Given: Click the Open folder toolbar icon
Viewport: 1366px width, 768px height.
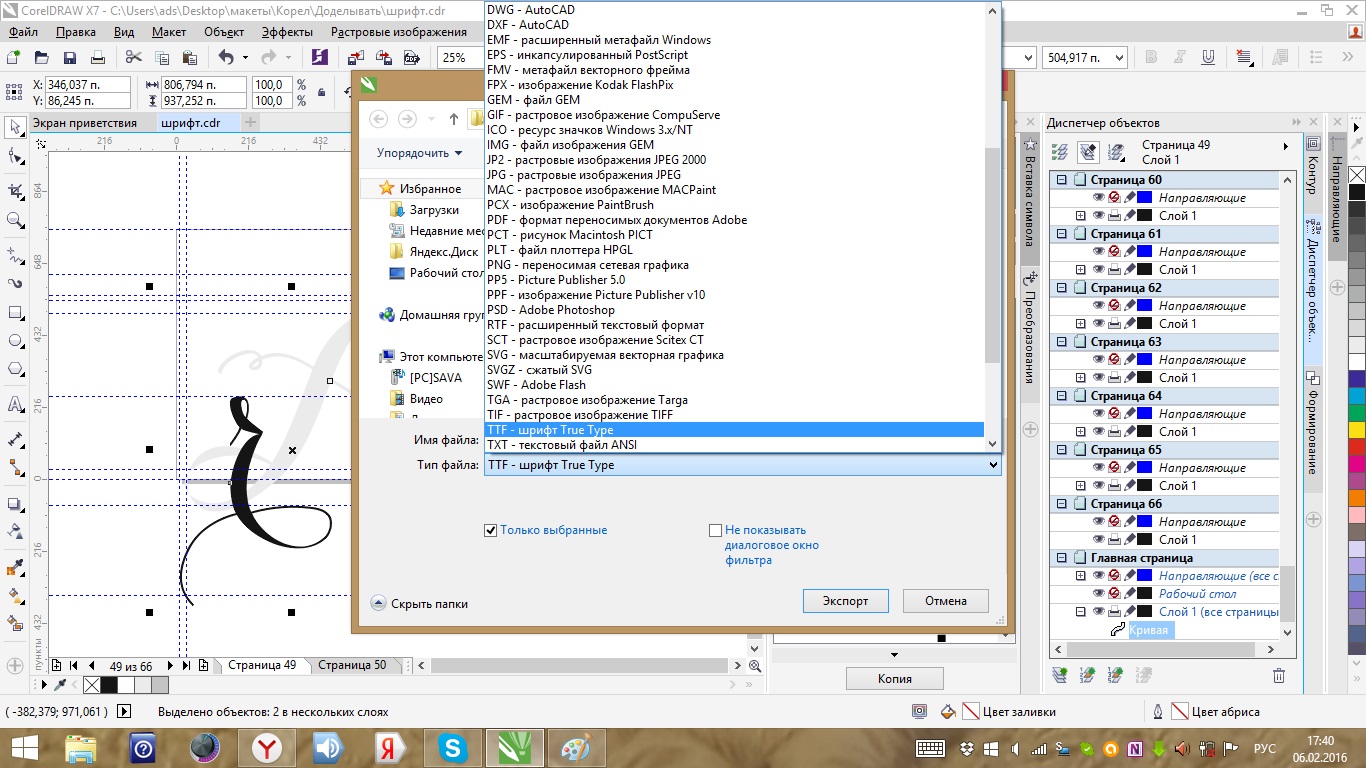Looking at the screenshot, I should point(42,58).
